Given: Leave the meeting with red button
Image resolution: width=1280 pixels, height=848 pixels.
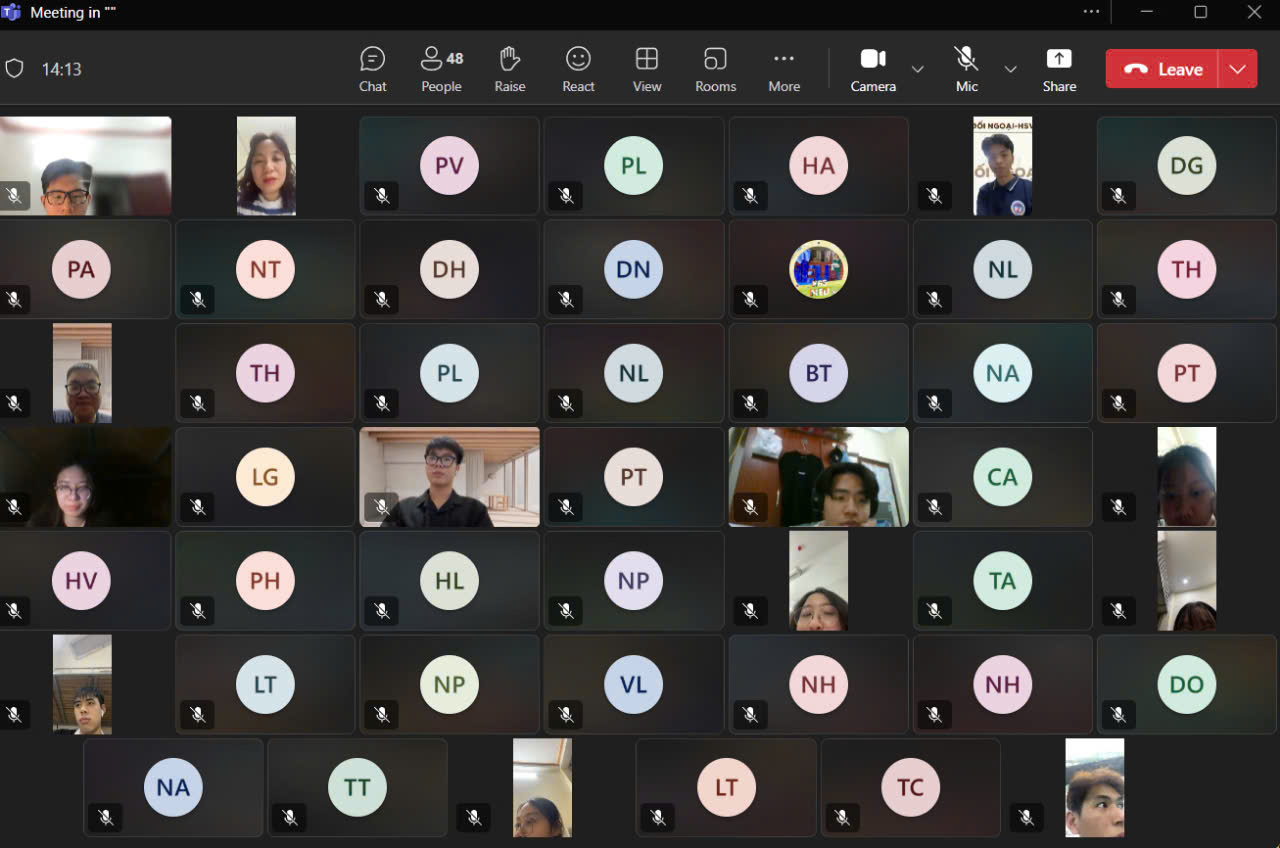Looking at the screenshot, I should [1162, 69].
